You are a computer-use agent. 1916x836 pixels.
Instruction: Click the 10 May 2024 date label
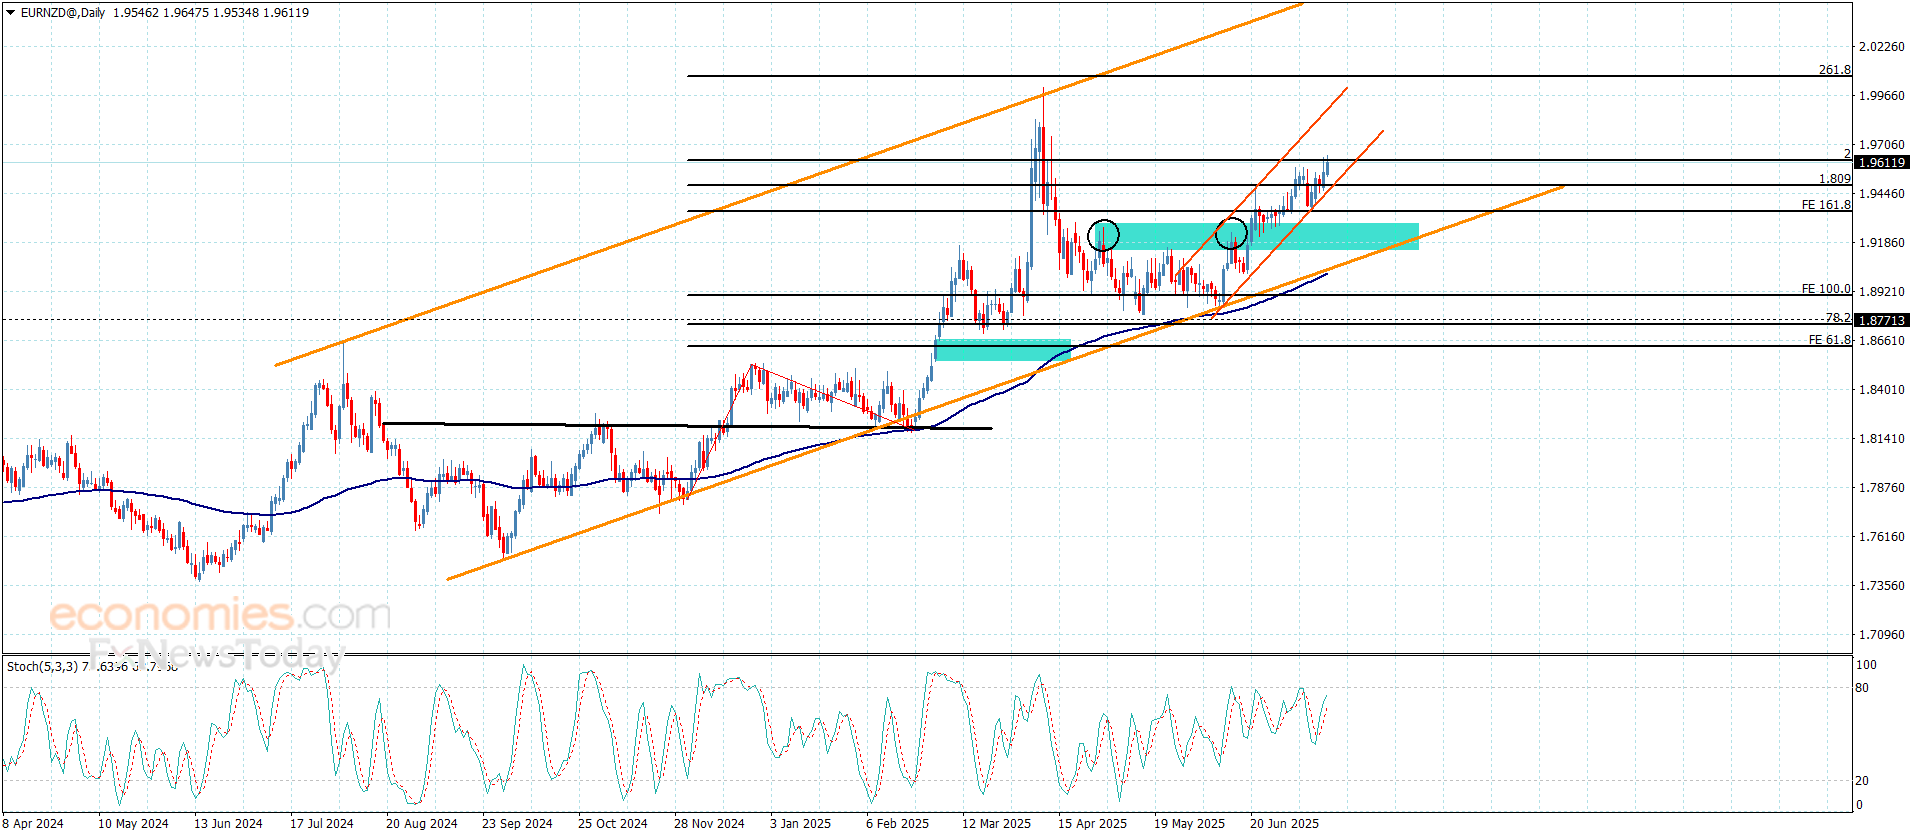coord(133,824)
